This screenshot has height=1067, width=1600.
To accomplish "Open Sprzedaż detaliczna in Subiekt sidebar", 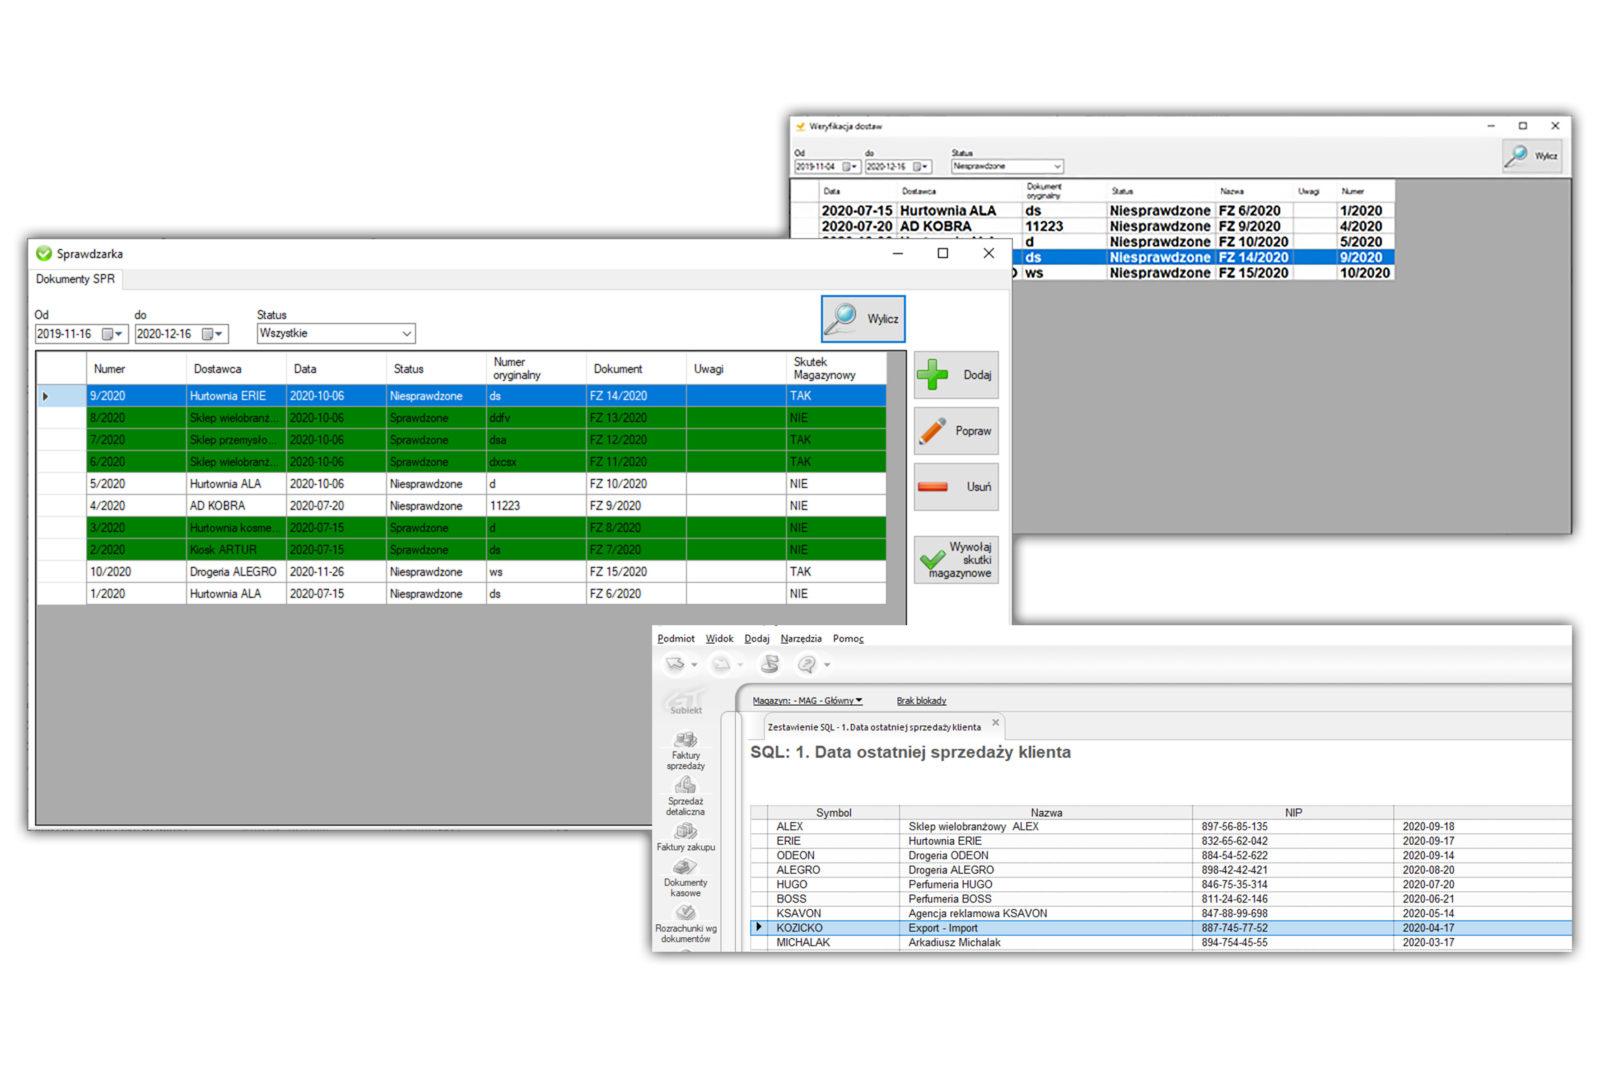I will click(686, 797).
